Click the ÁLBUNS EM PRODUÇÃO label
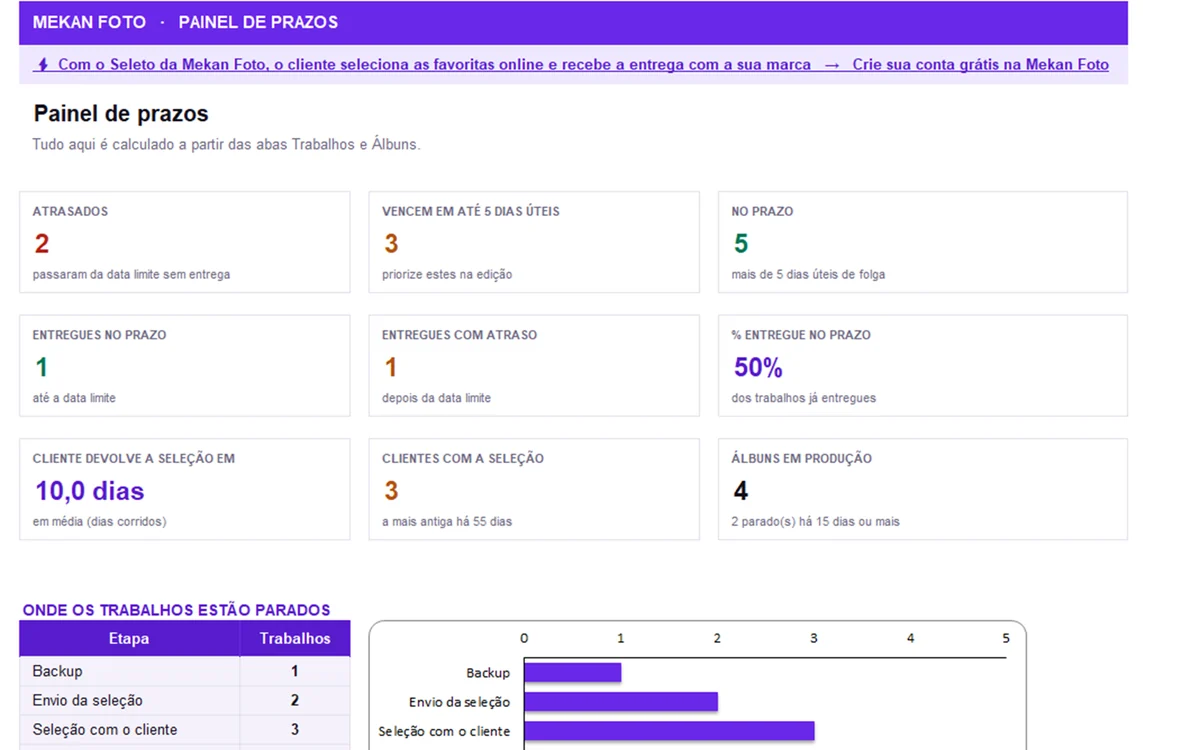The width and height of the screenshot is (1200, 750). tap(802, 459)
